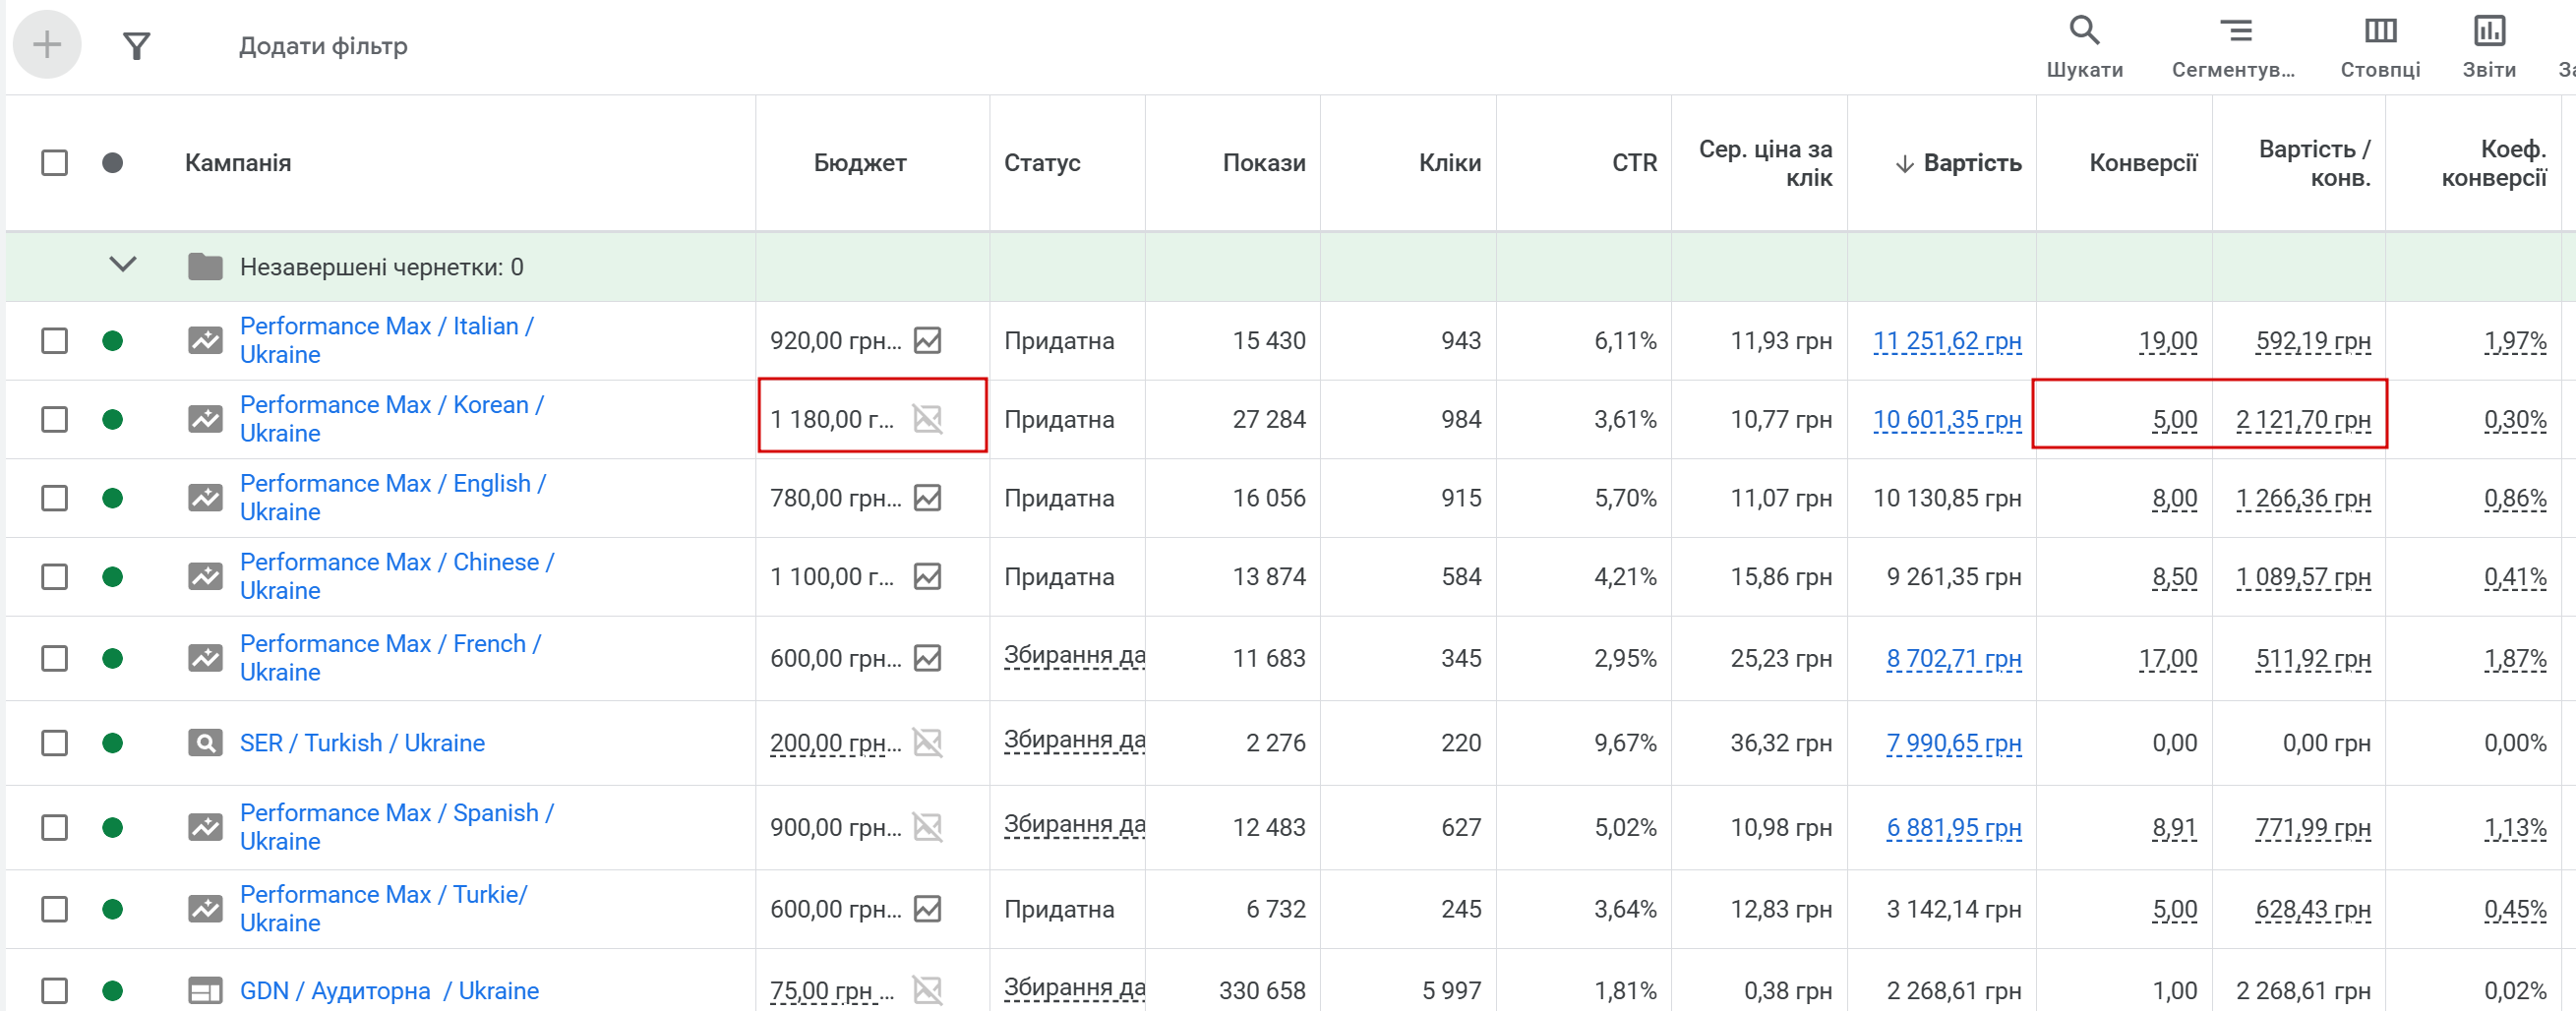Open the Звіти reports icon

click(2489, 31)
